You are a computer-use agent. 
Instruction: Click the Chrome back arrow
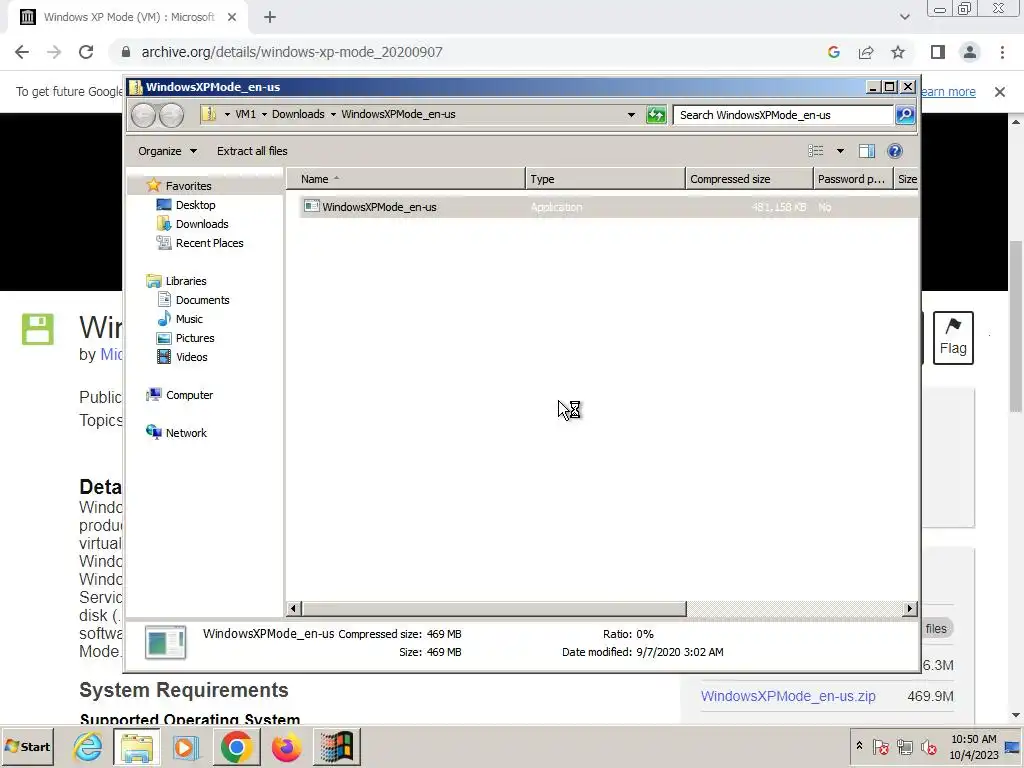[x=22, y=52]
